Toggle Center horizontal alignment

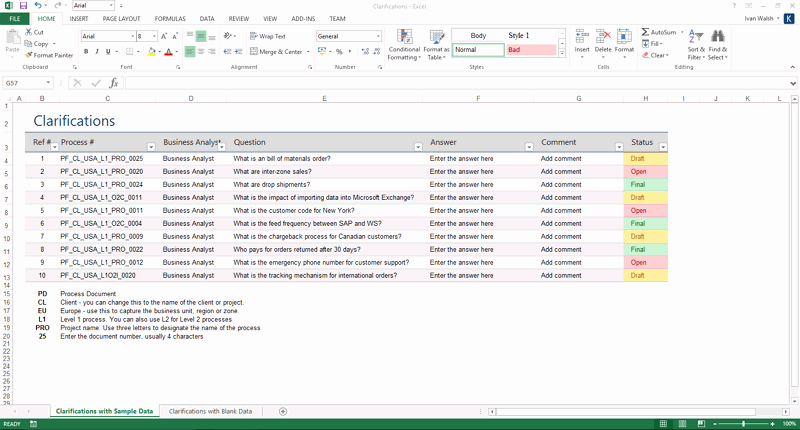pos(201,52)
